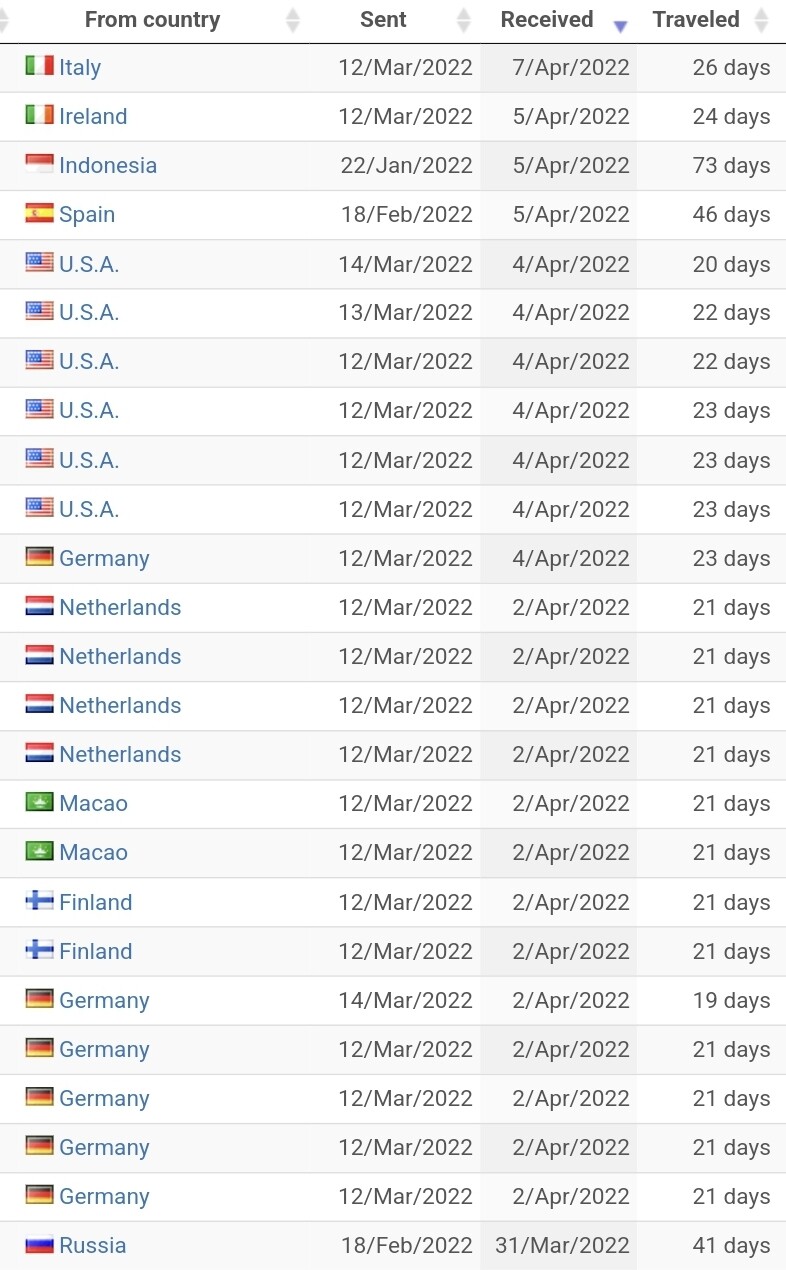Screen dimensions: 786x1270
Task: Select the 31/Mar/2022 received date cell
Action: click(x=562, y=1245)
